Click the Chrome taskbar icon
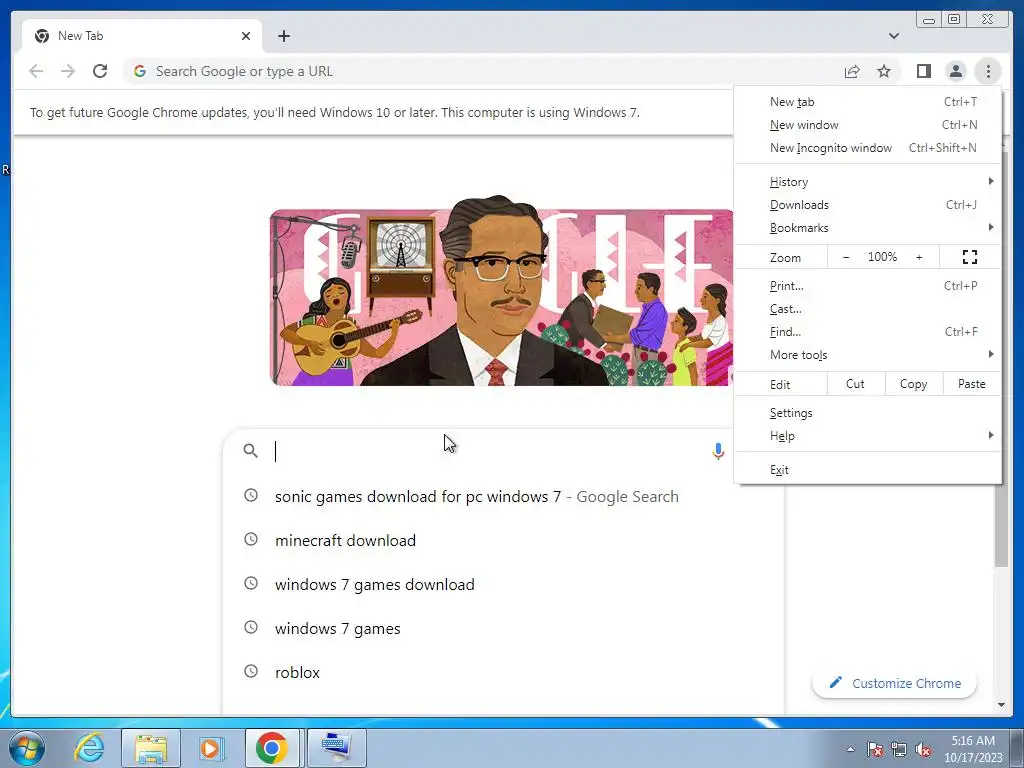Screen dimensions: 1024x768 (x=272, y=748)
